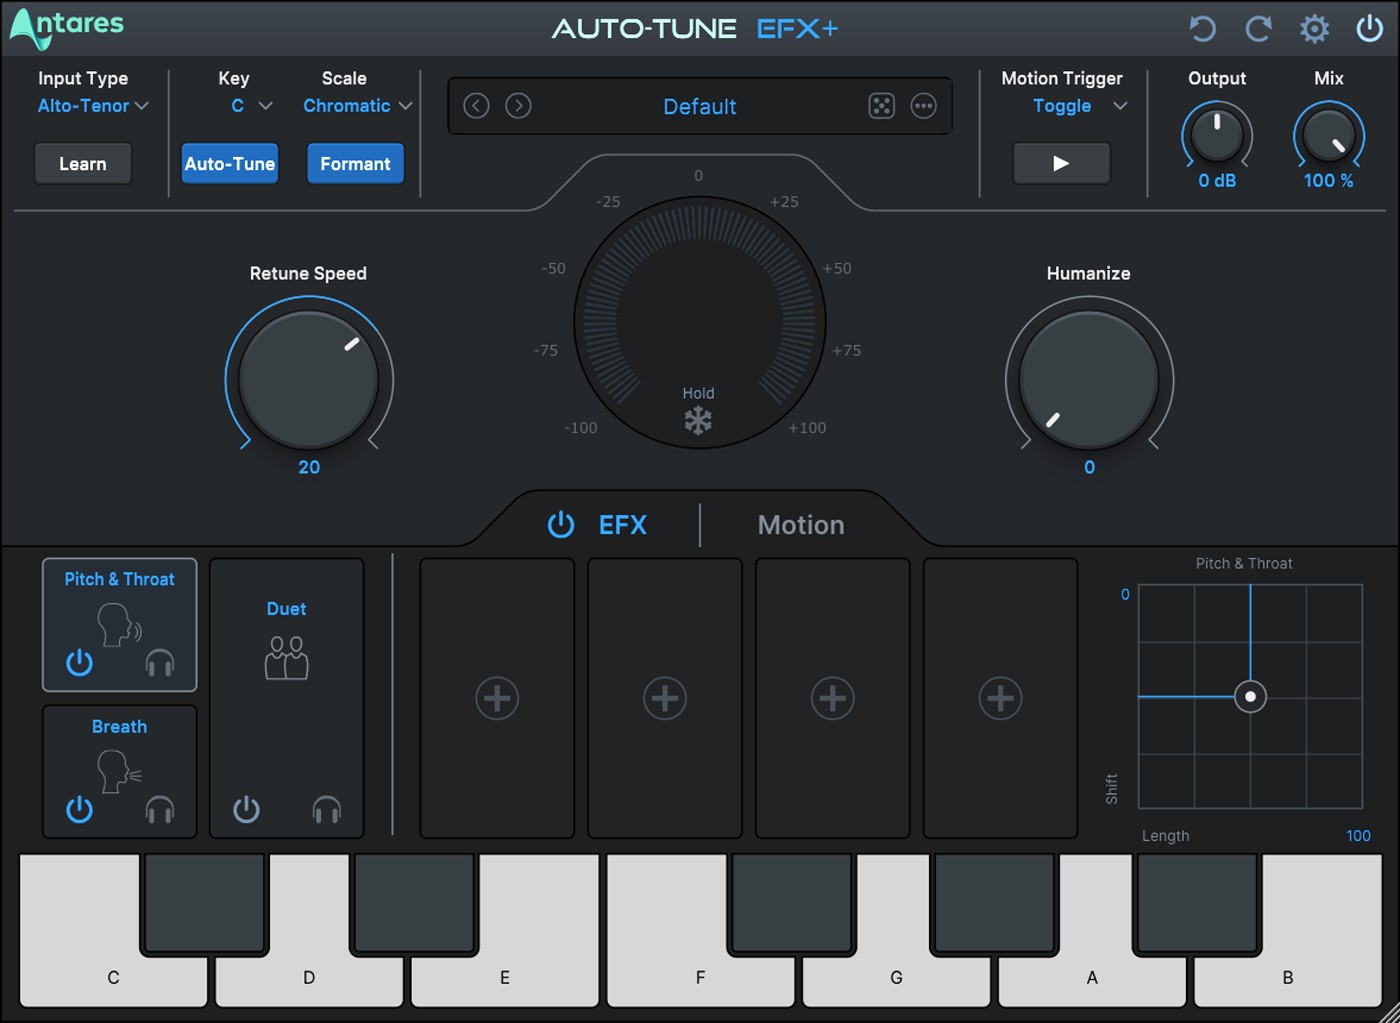Viewport: 1400px width, 1023px height.
Task: Open the settings gear icon
Action: click(x=1314, y=29)
